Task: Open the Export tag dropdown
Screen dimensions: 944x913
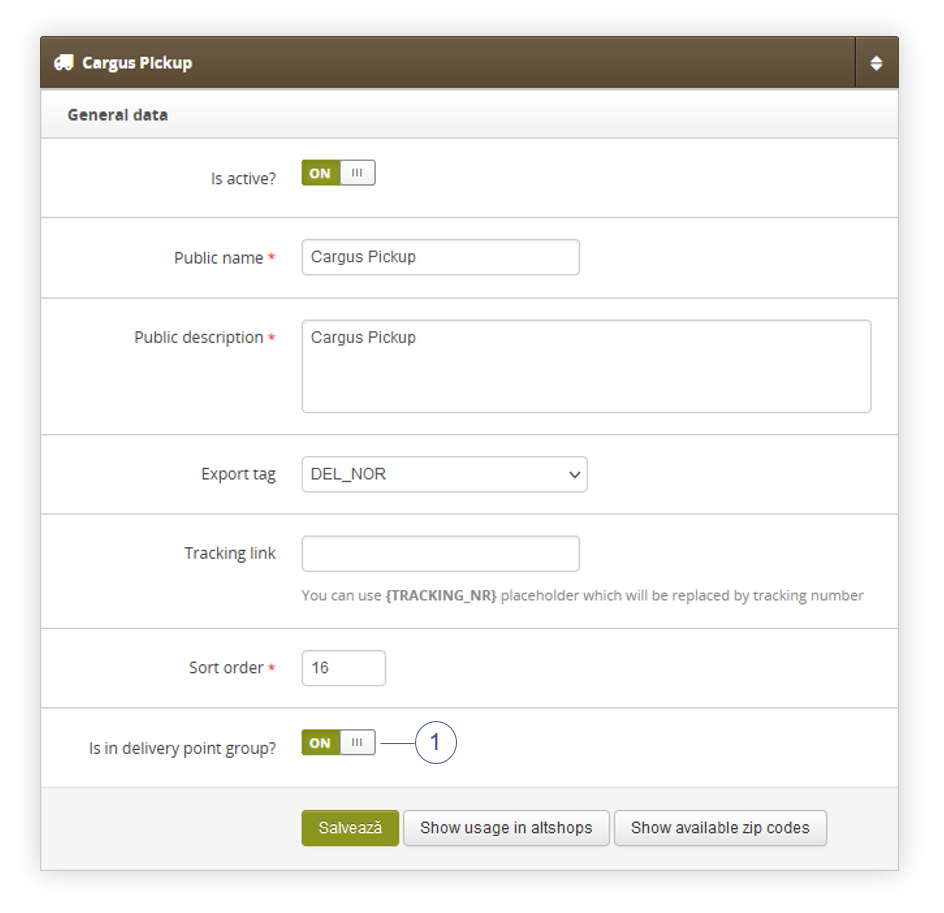Action: pyautogui.click(x=444, y=474)
